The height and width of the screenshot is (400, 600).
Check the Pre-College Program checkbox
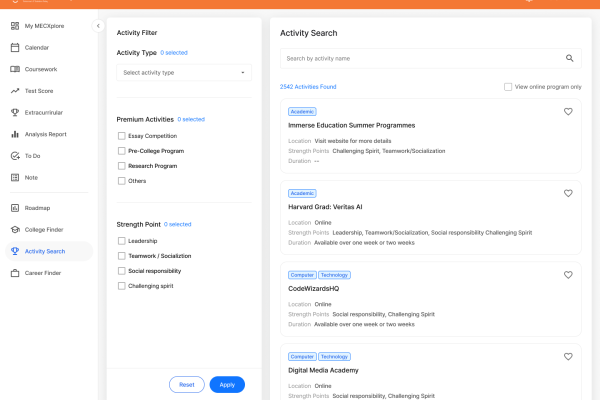pos(122,151)
